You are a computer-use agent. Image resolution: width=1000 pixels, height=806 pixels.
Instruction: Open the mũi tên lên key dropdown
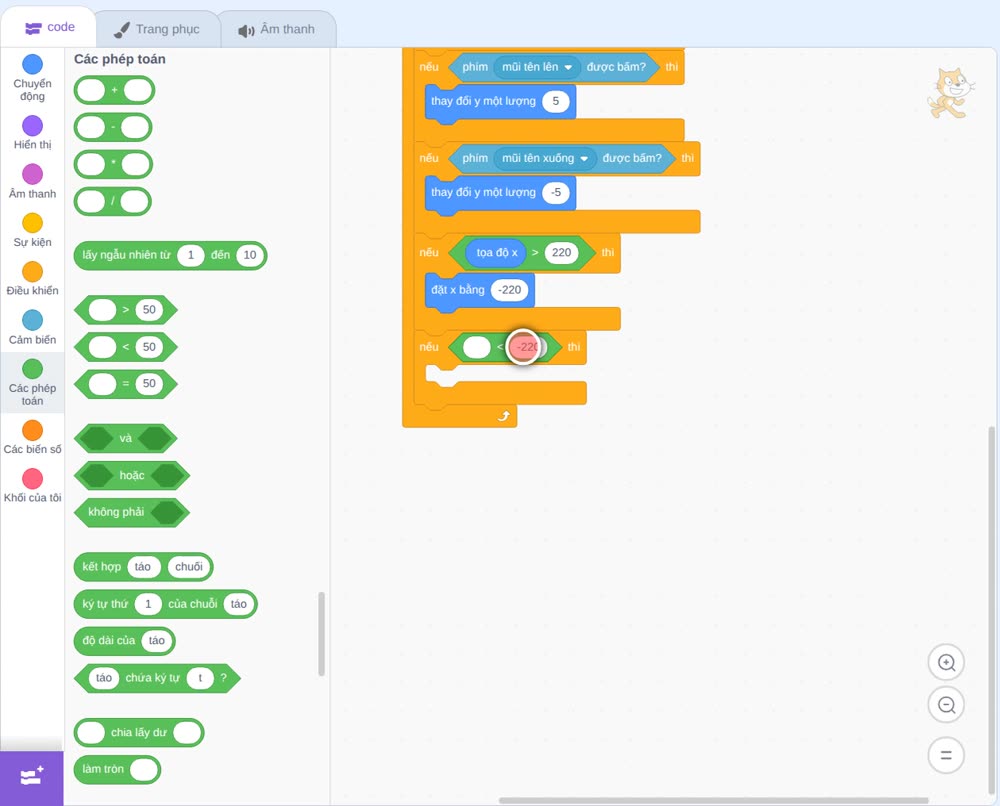pyautogui.click(x=536, y=67)
